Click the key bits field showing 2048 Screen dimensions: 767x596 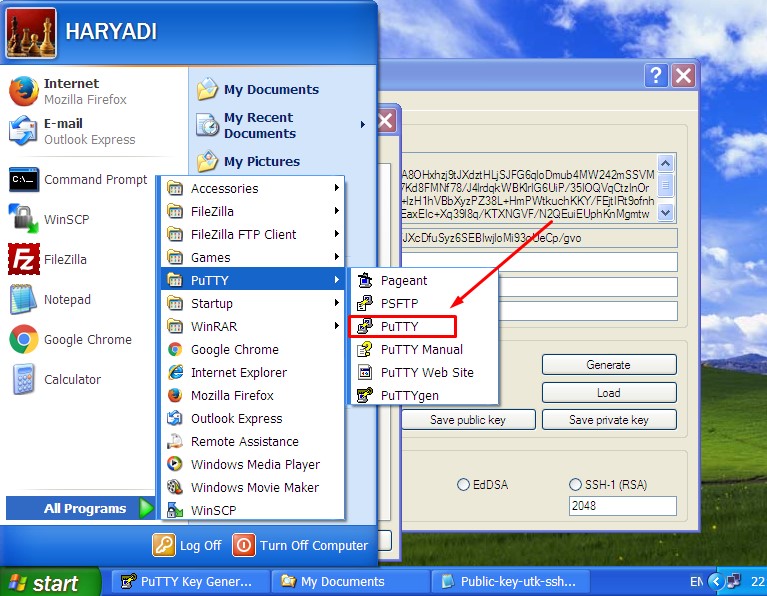click(621, 506)
